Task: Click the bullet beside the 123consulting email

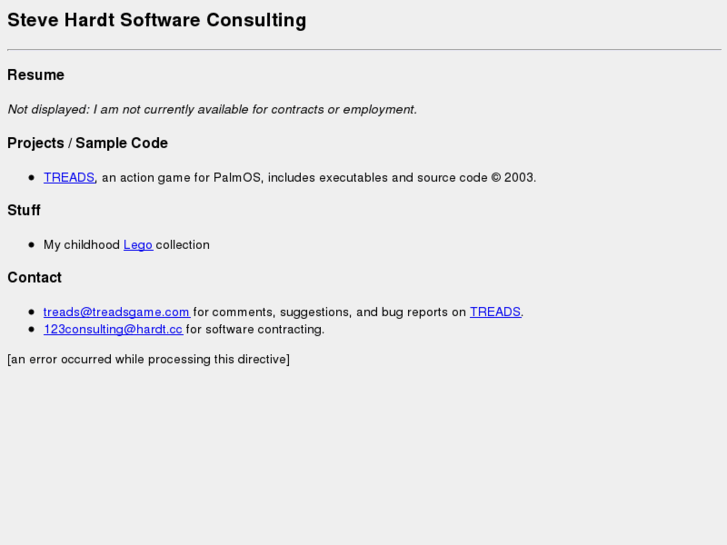Action: (x=32, y=329)
